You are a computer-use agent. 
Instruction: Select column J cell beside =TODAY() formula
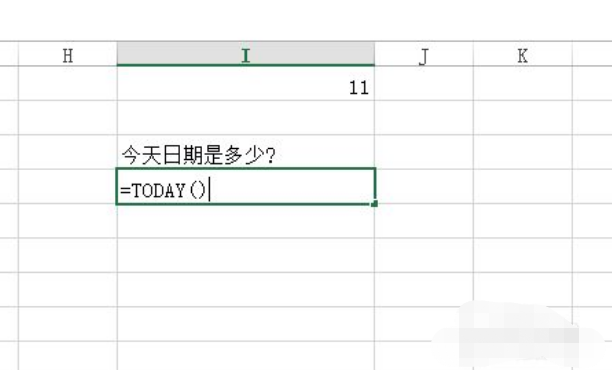coord(424,186)
